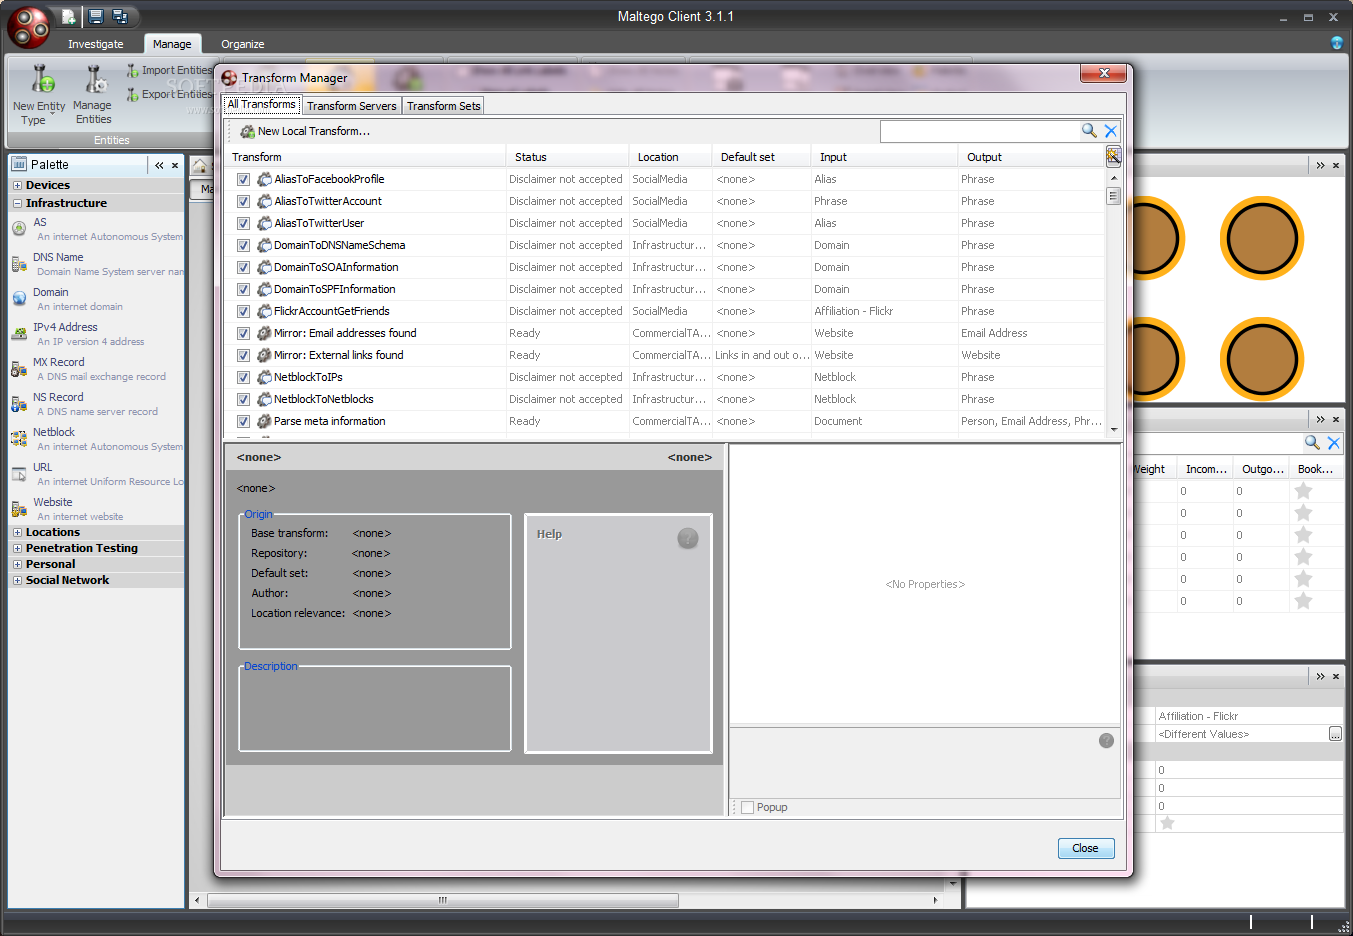This screenshot has width=1353, height=936.
Task: Select the Parse meta information transform row
Action: tap(665, 421)
